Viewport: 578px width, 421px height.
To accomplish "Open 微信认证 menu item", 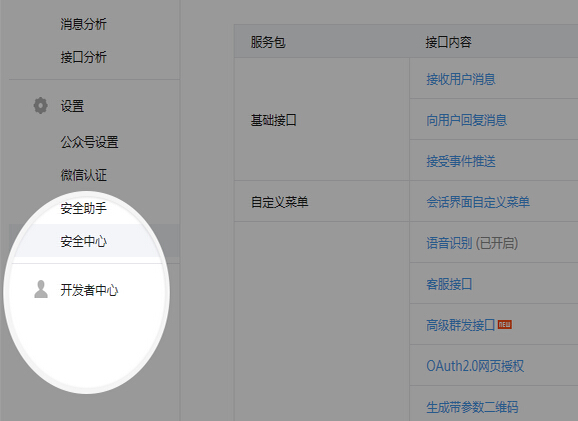I will tap(83, 175).
